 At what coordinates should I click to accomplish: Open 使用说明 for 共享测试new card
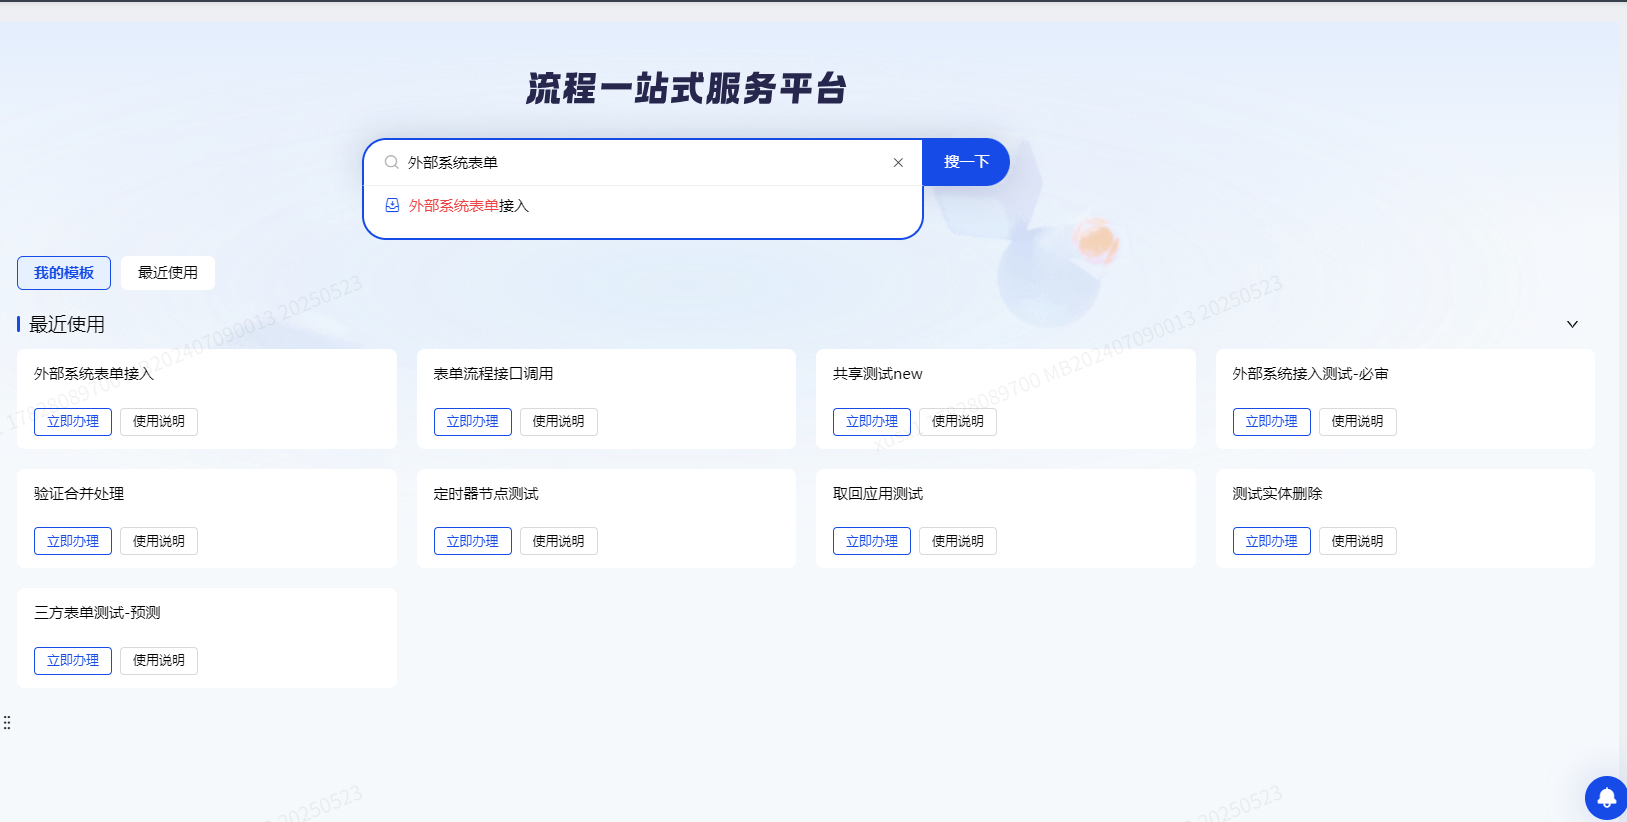958,422
